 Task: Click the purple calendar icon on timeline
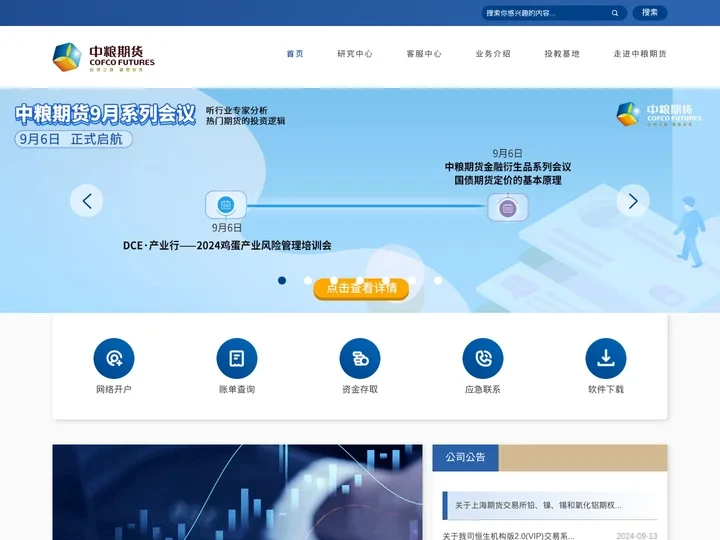508,208
